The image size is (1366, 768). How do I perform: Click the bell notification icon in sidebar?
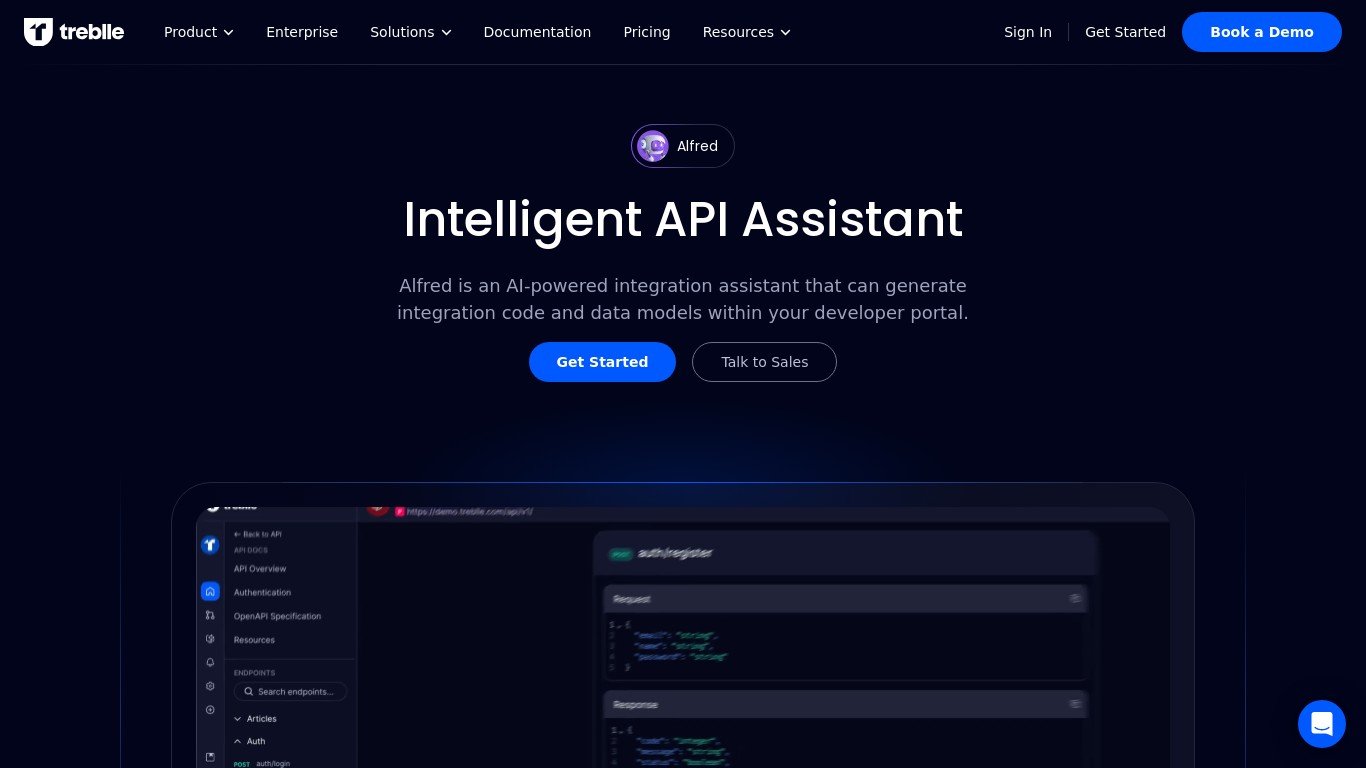pyautogui.click(x=210, y=662)
